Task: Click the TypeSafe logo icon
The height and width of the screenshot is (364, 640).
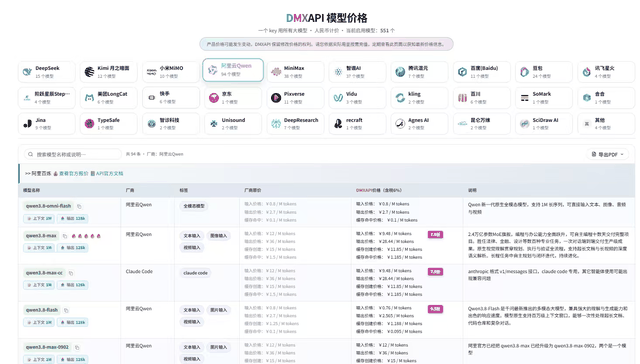Action: pos(89,124)
